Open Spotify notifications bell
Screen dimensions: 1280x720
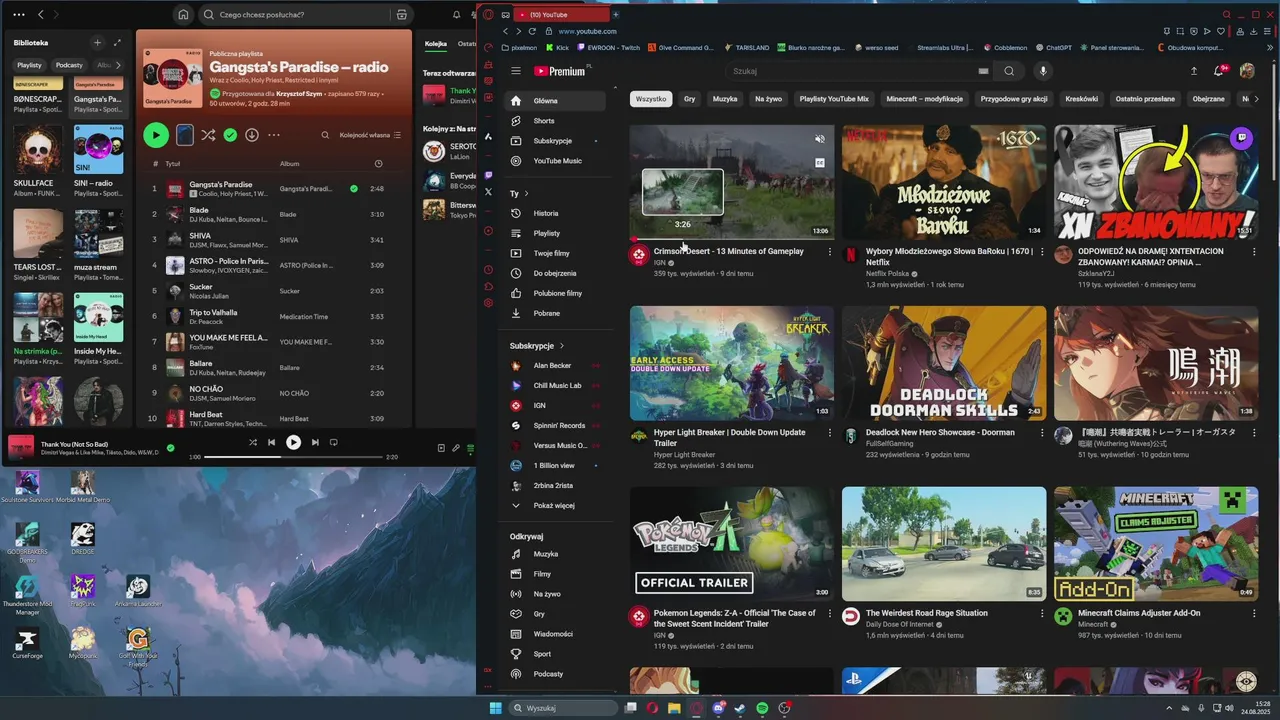(457, 15)
